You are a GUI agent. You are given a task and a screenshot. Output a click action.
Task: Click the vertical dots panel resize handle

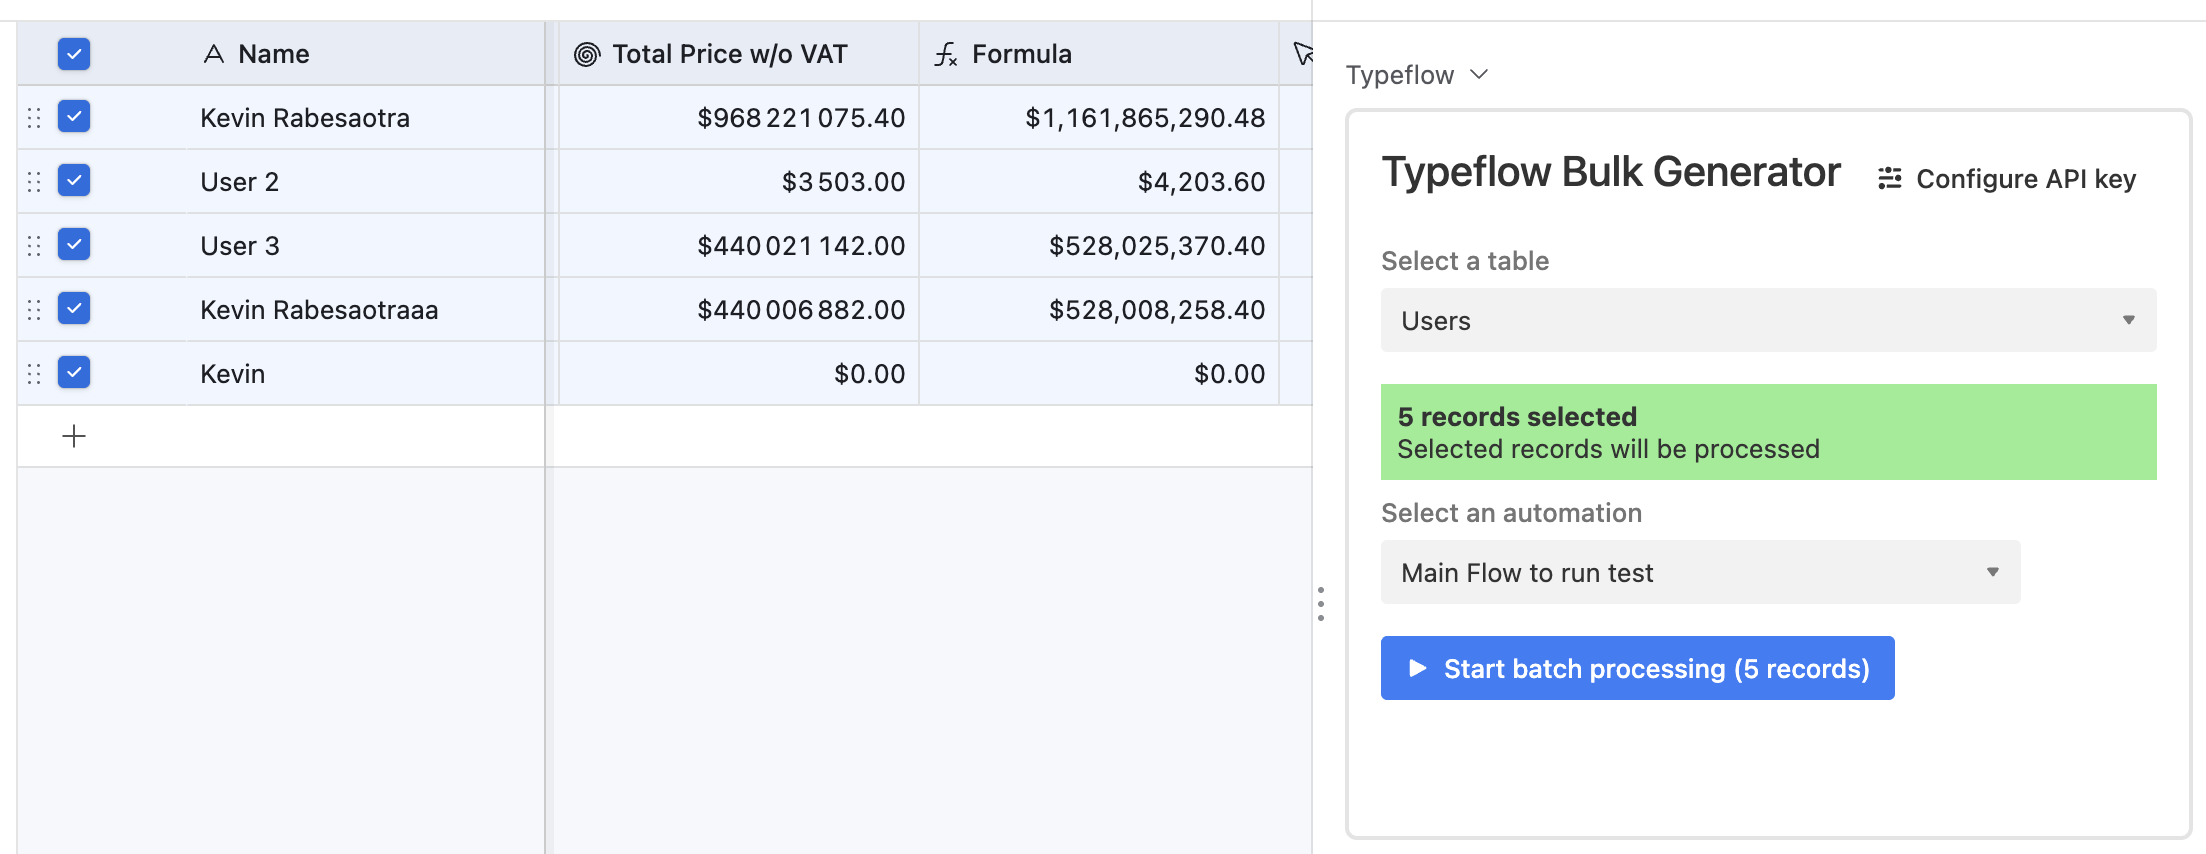point(1321,604)
